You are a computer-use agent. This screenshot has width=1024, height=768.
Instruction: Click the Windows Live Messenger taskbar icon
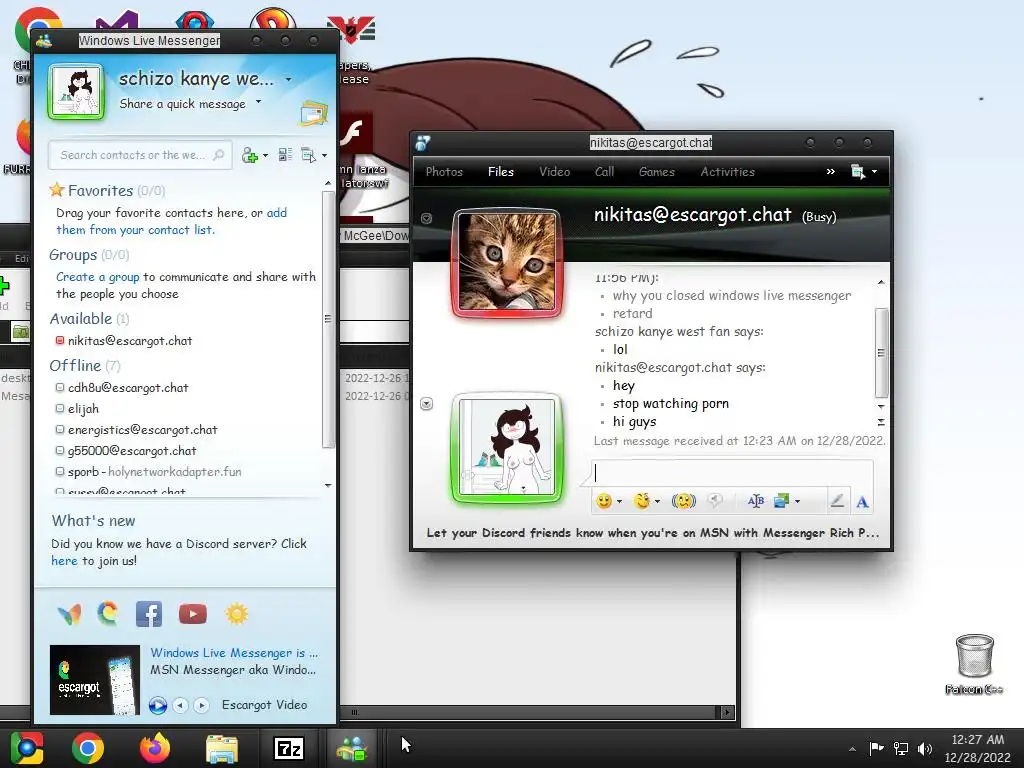point(352,748)
